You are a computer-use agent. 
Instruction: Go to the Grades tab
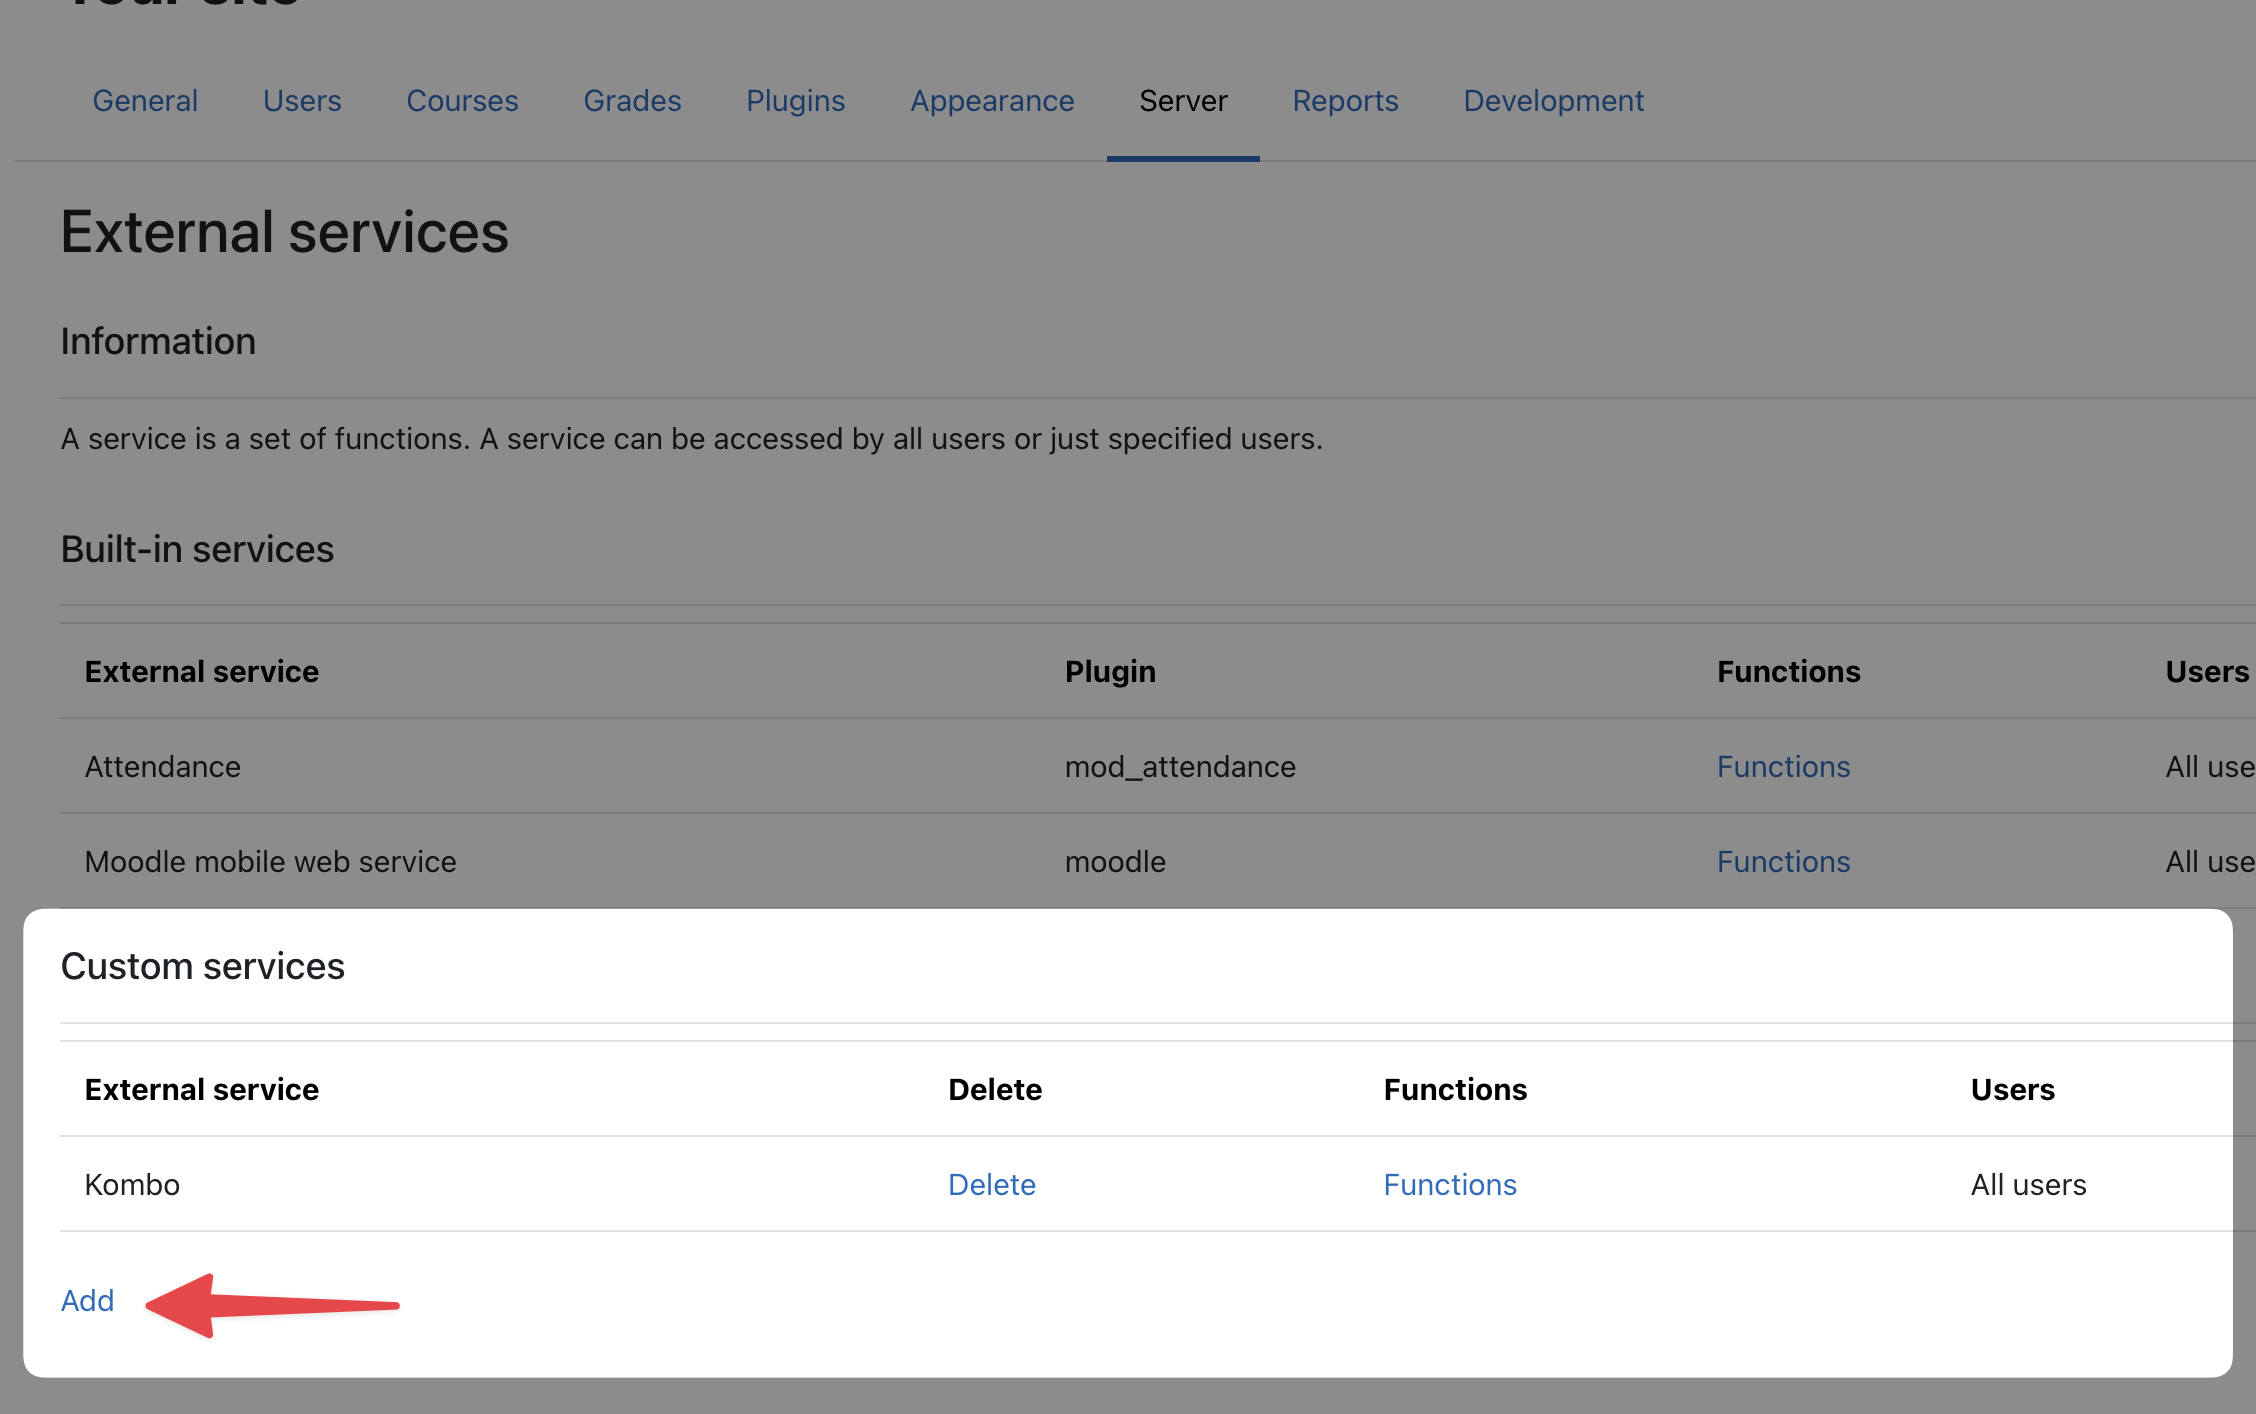[632, 101]
